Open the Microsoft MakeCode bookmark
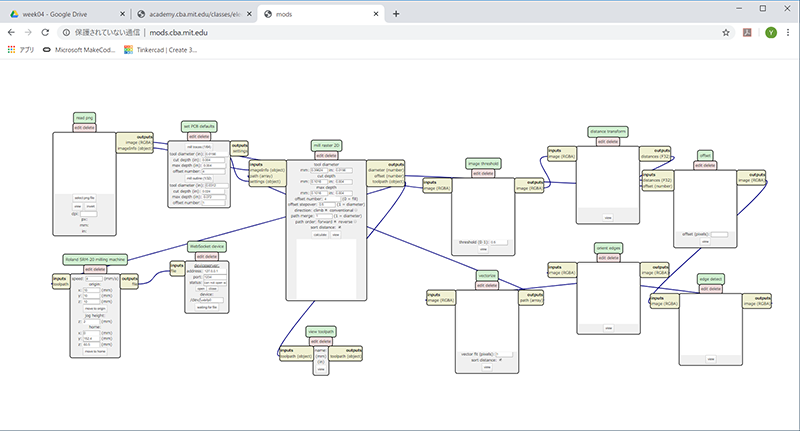This screenshot has width=800, height=431. pos(79,49)
